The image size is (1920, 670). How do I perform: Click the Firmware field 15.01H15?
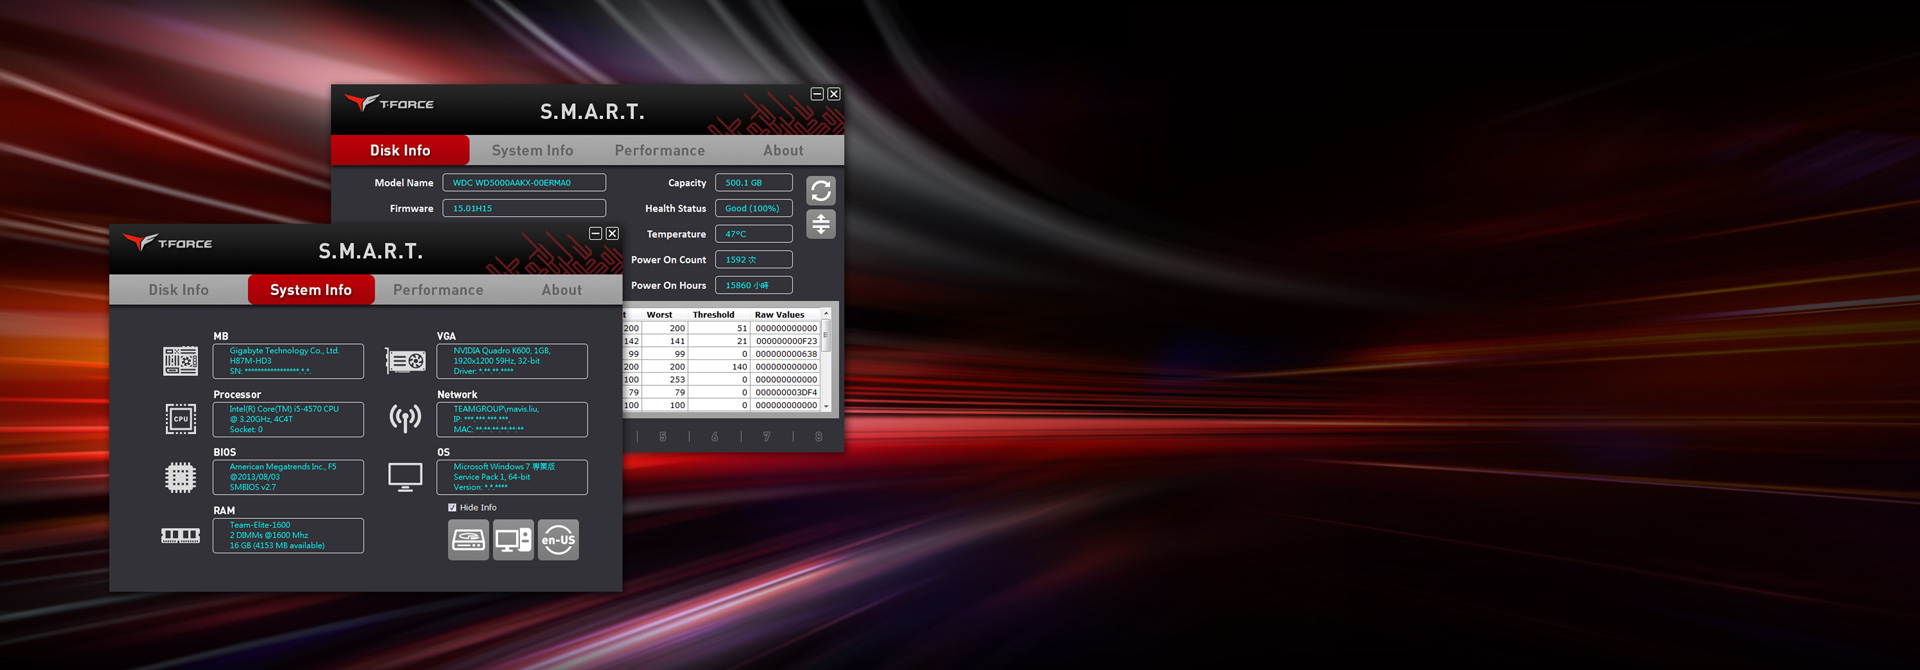tap(524, 208)
